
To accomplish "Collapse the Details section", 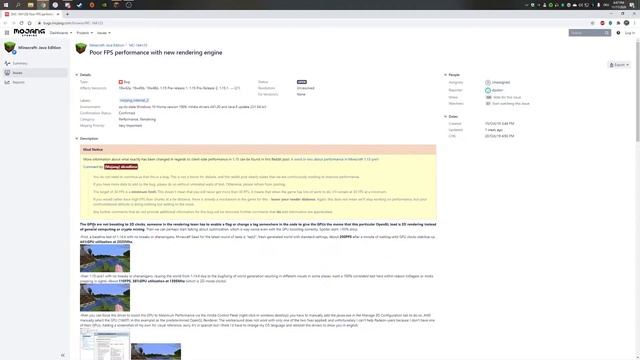I will pyautogui.click(x=77, y=75).
